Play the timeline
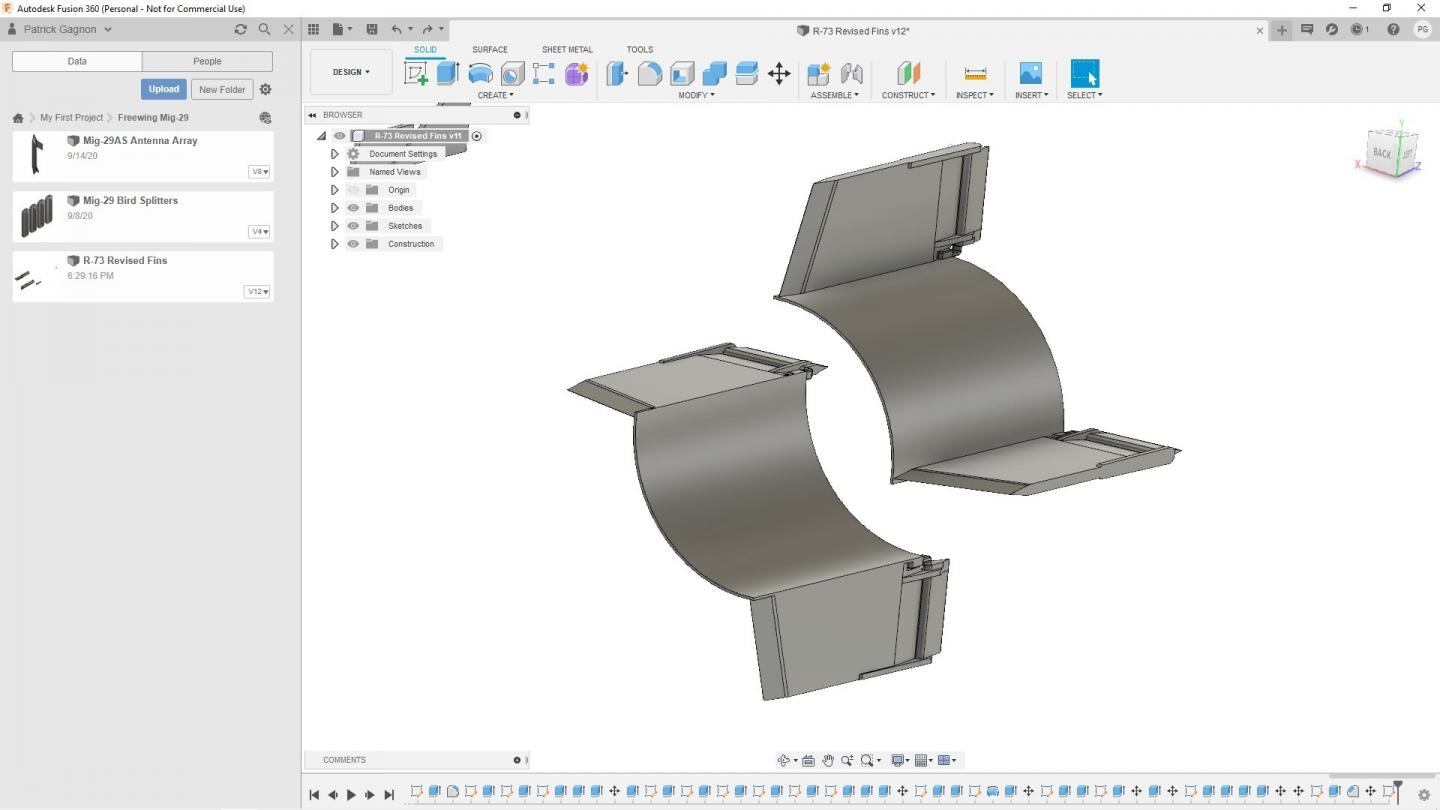Image resolution: width=1440 pixels, height=810 pixels. pos(351,795)
